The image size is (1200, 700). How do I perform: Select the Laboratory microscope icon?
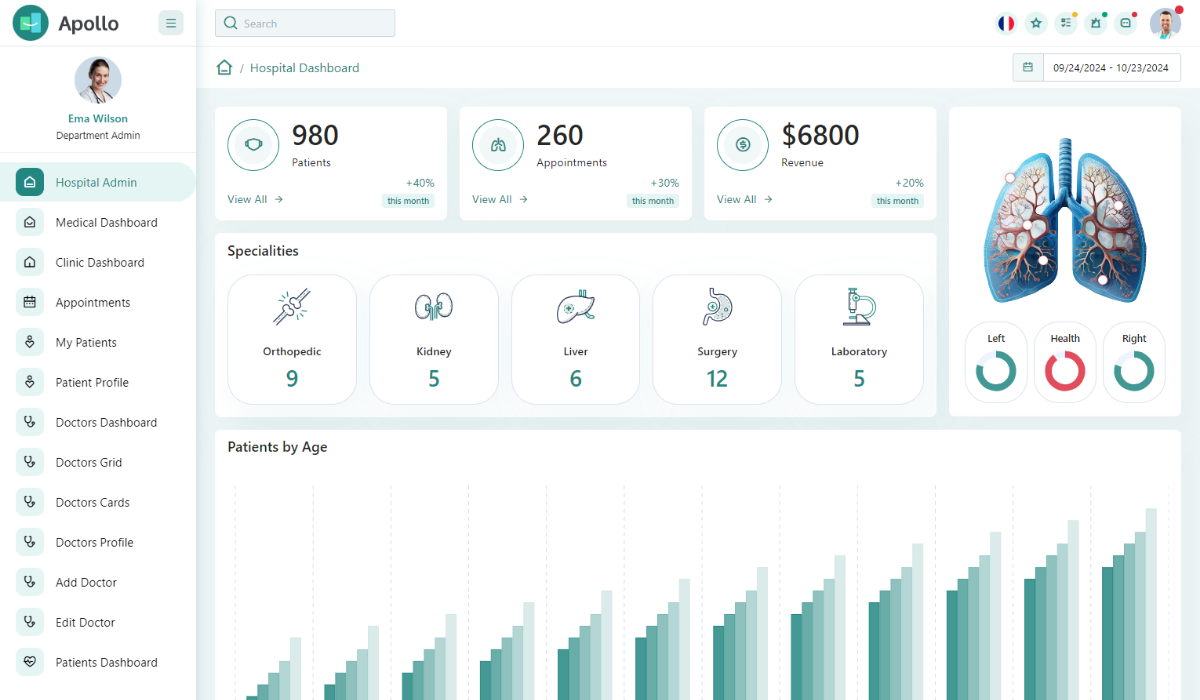(859, 306)
